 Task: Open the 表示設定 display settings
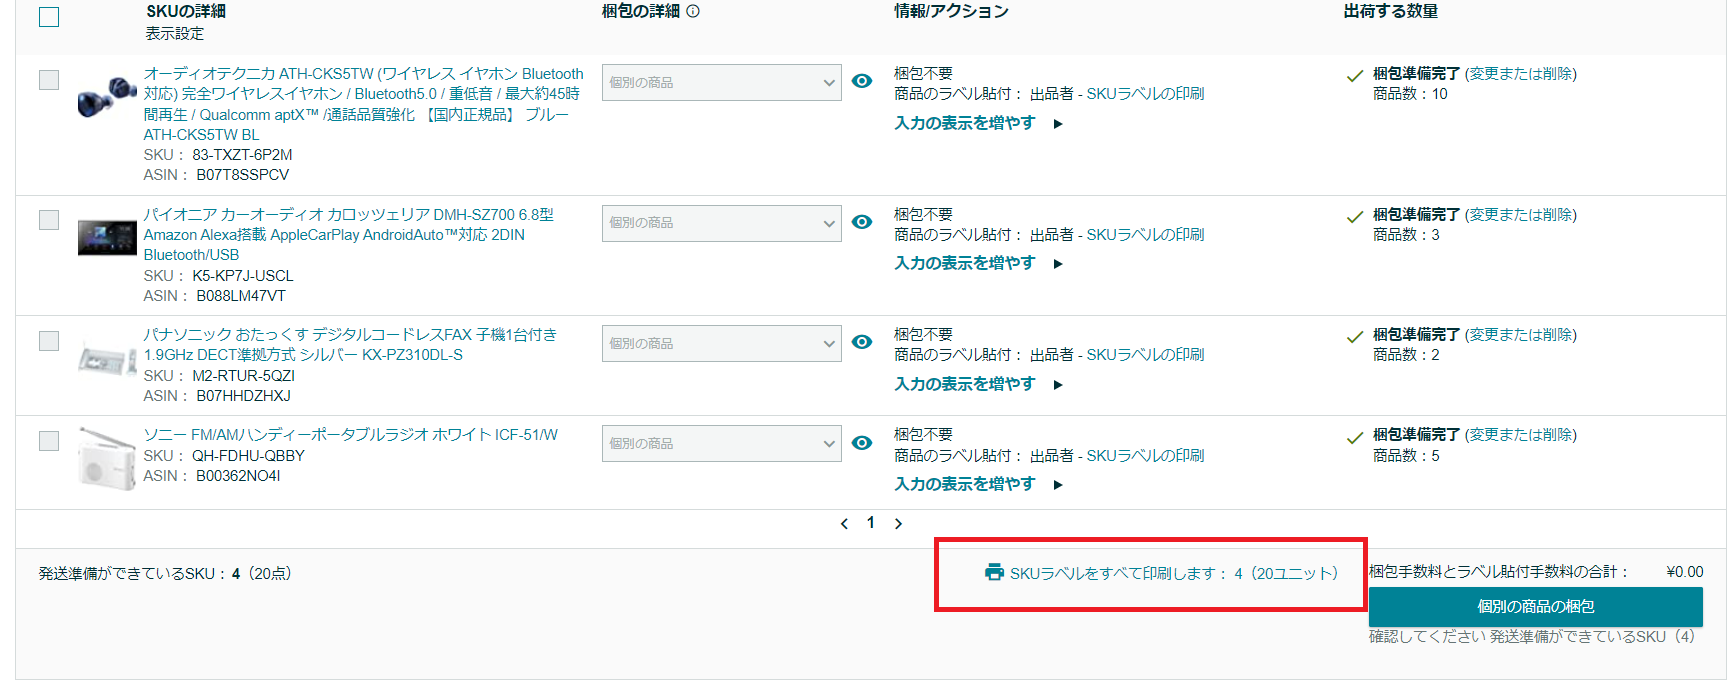pos(175,33)
